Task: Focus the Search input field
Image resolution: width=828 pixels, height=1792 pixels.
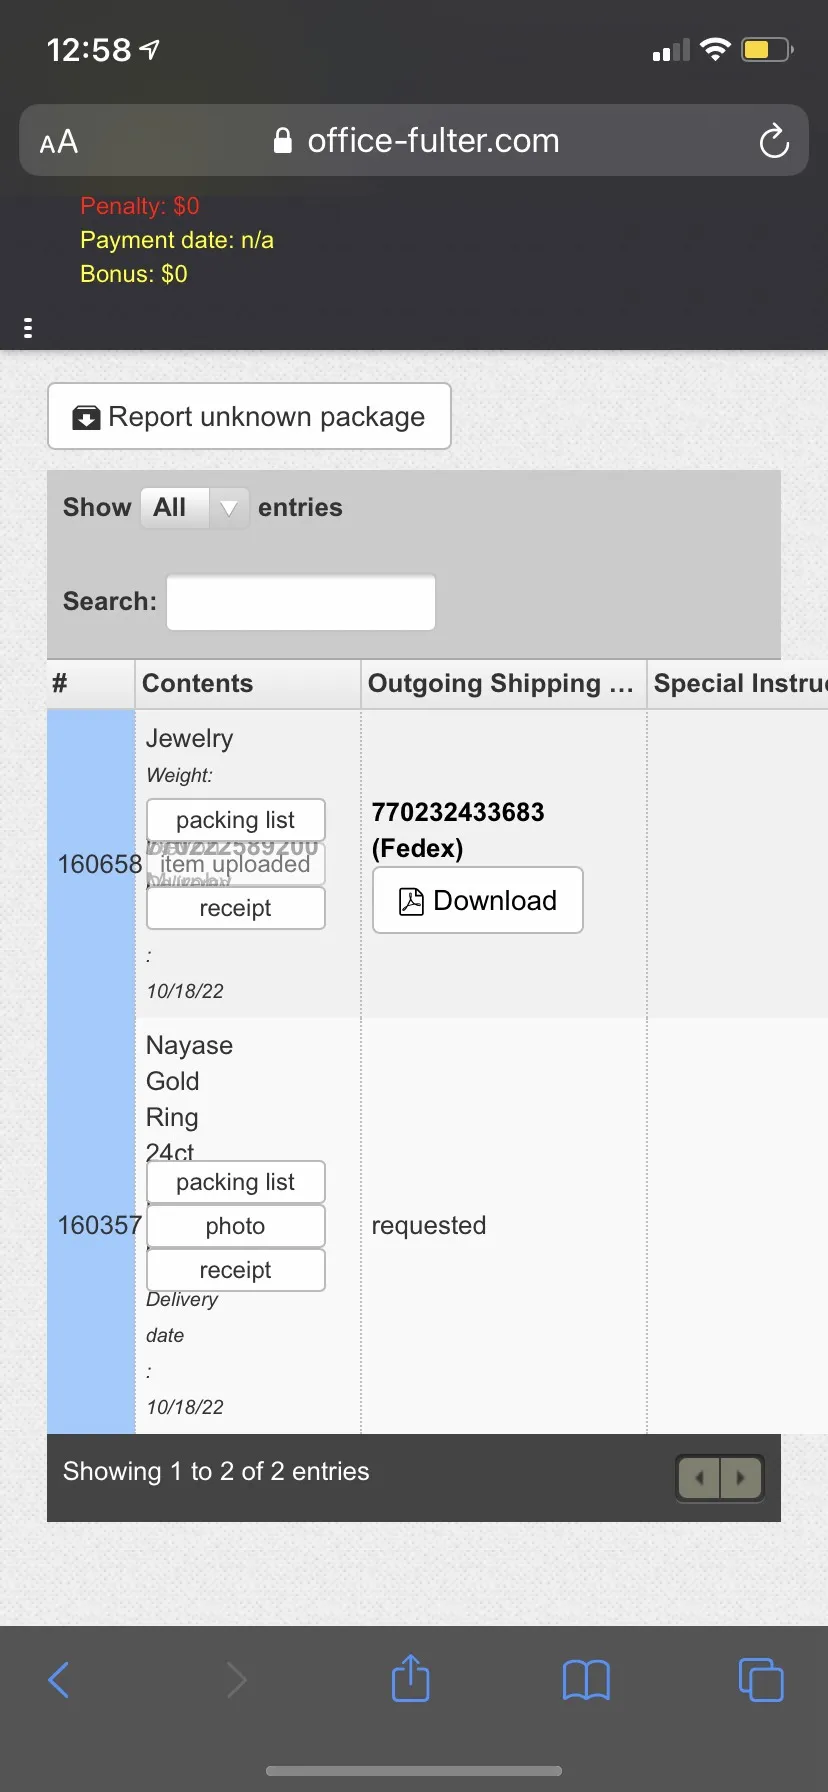Action: coord(301,602)
